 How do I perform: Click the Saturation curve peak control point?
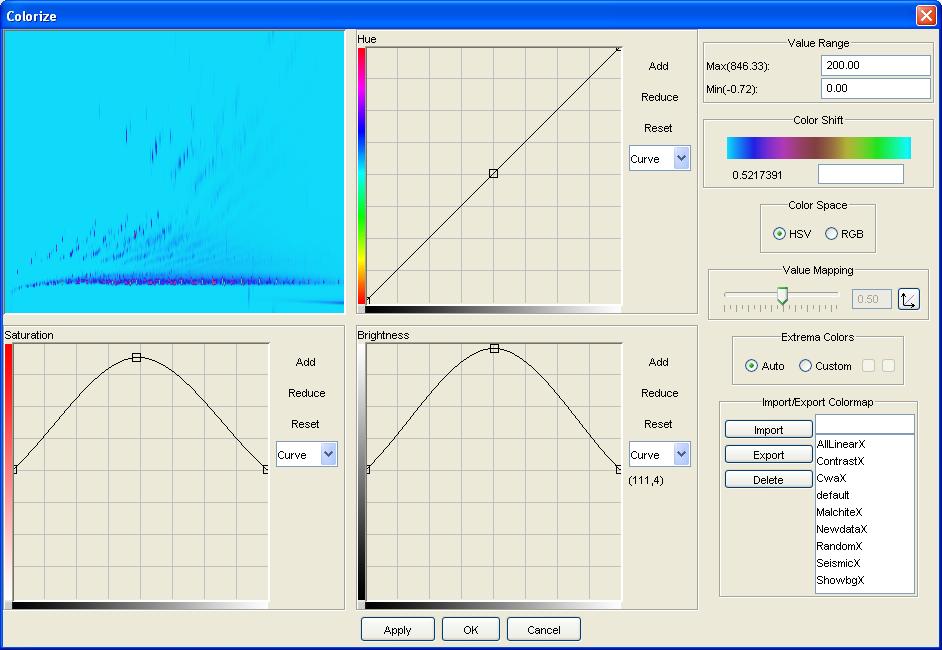[x=137, y=357]
